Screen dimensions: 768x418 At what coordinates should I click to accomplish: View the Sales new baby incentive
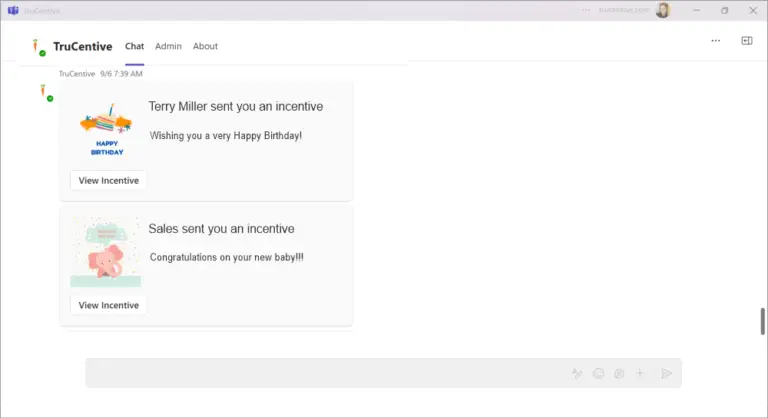pos(108,305)
